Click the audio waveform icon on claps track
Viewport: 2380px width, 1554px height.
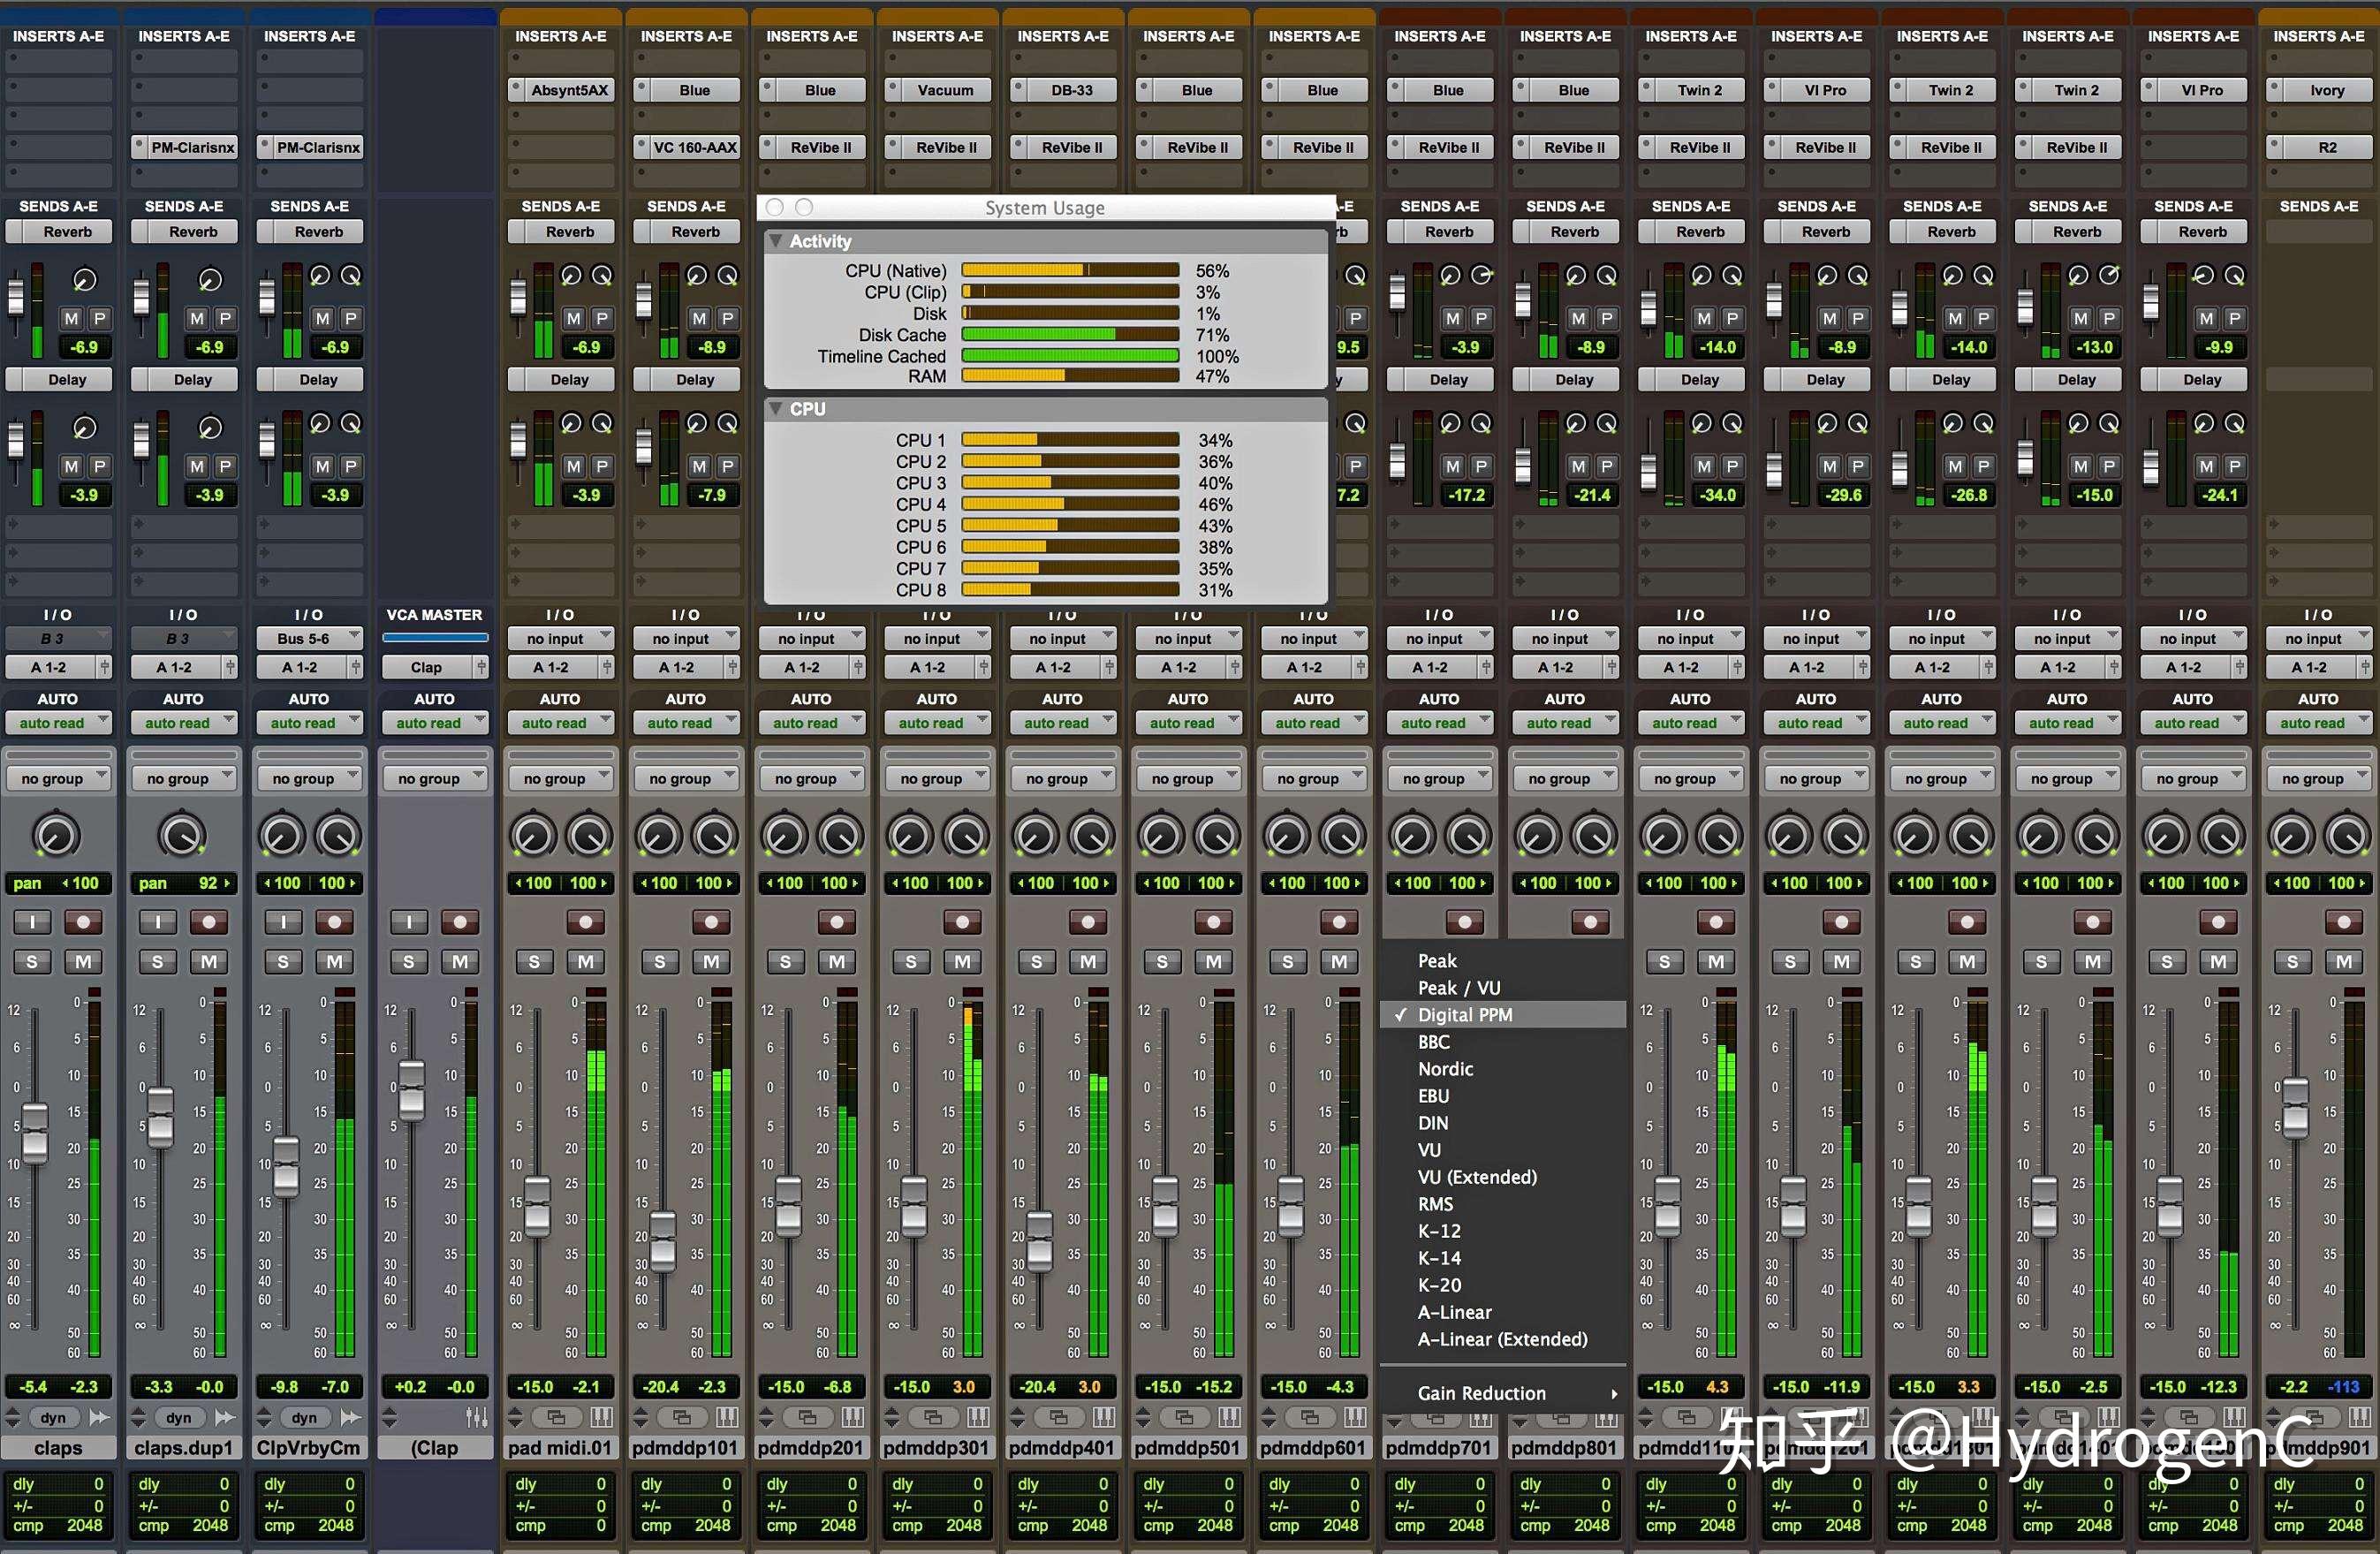click(99, 1417)
